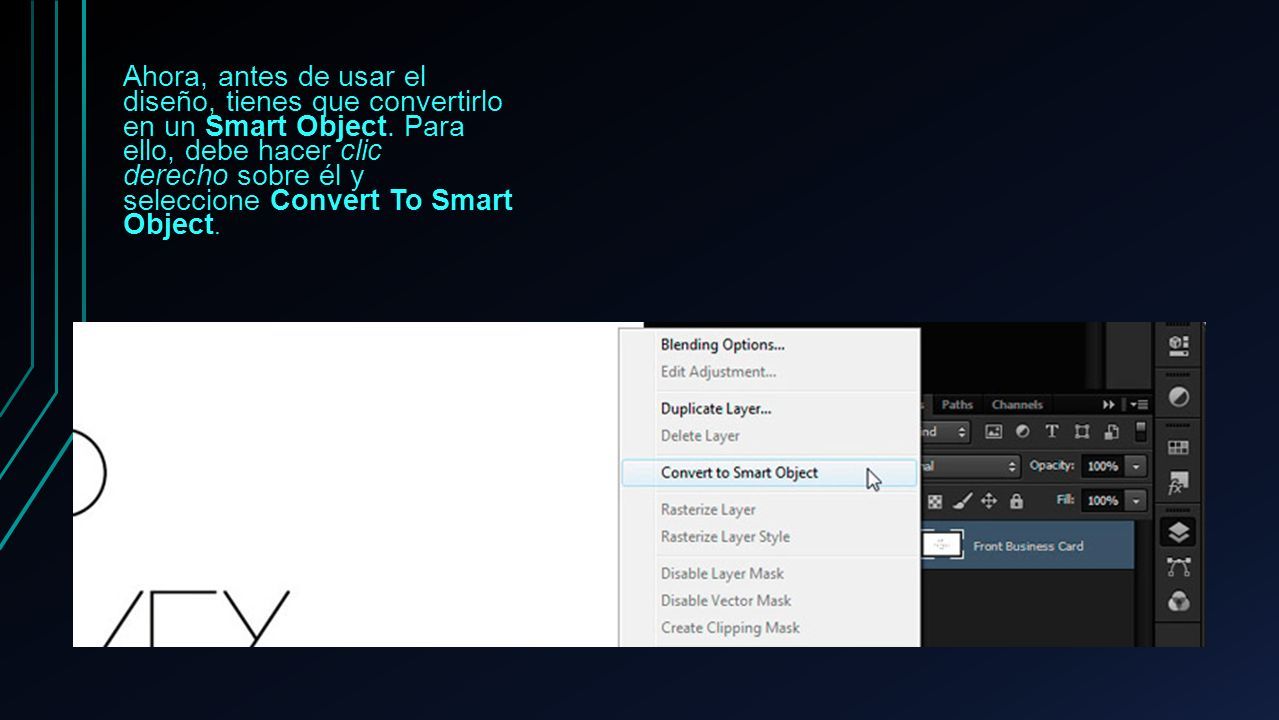Lock all padlock icon
Image resolution: width=1279 pixels, height=720 pixels.
[1016, 501]
